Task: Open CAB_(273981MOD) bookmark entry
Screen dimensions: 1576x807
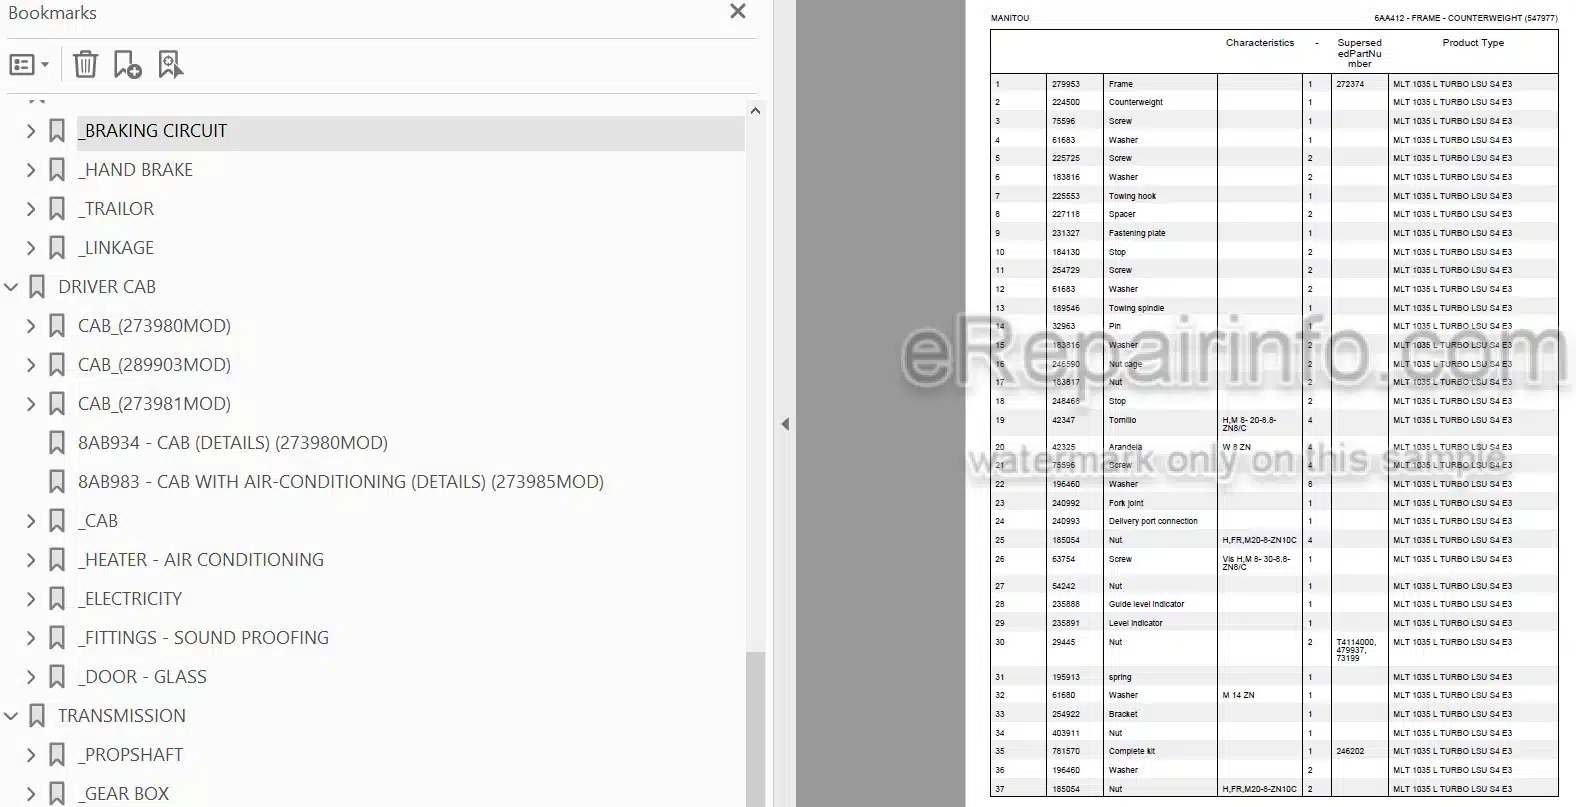Action: (x=154, y=404)
